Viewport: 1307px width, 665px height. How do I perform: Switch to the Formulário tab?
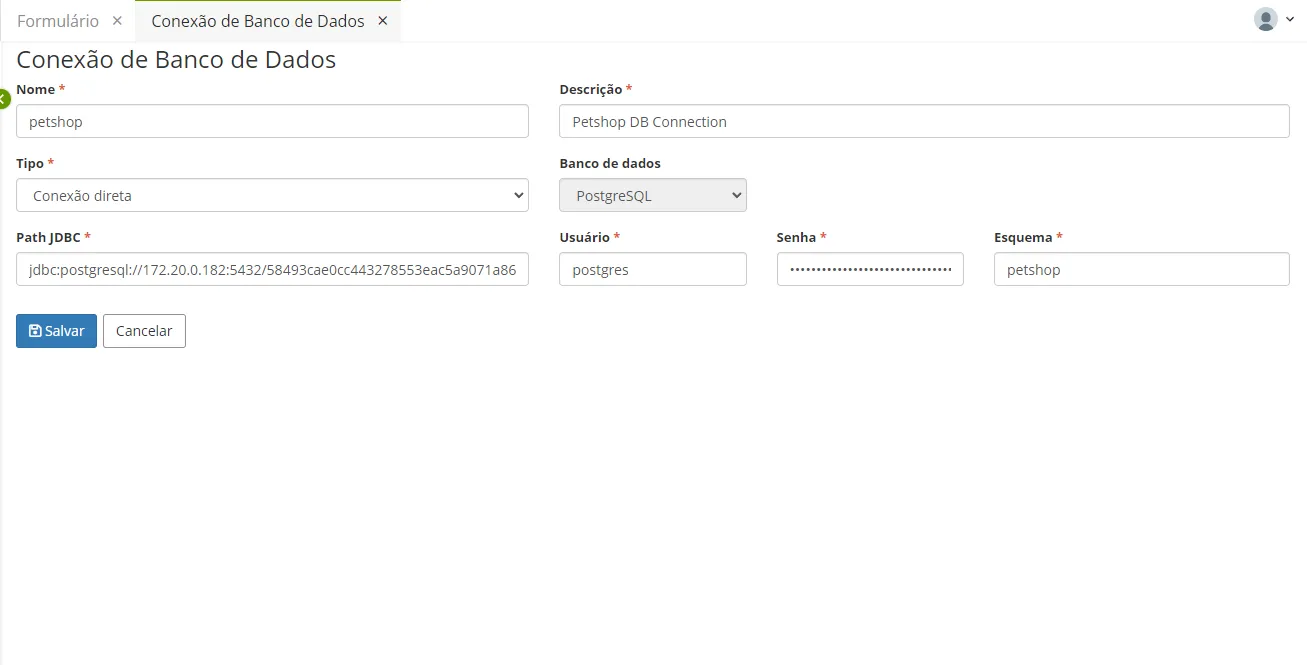[58, 21]
